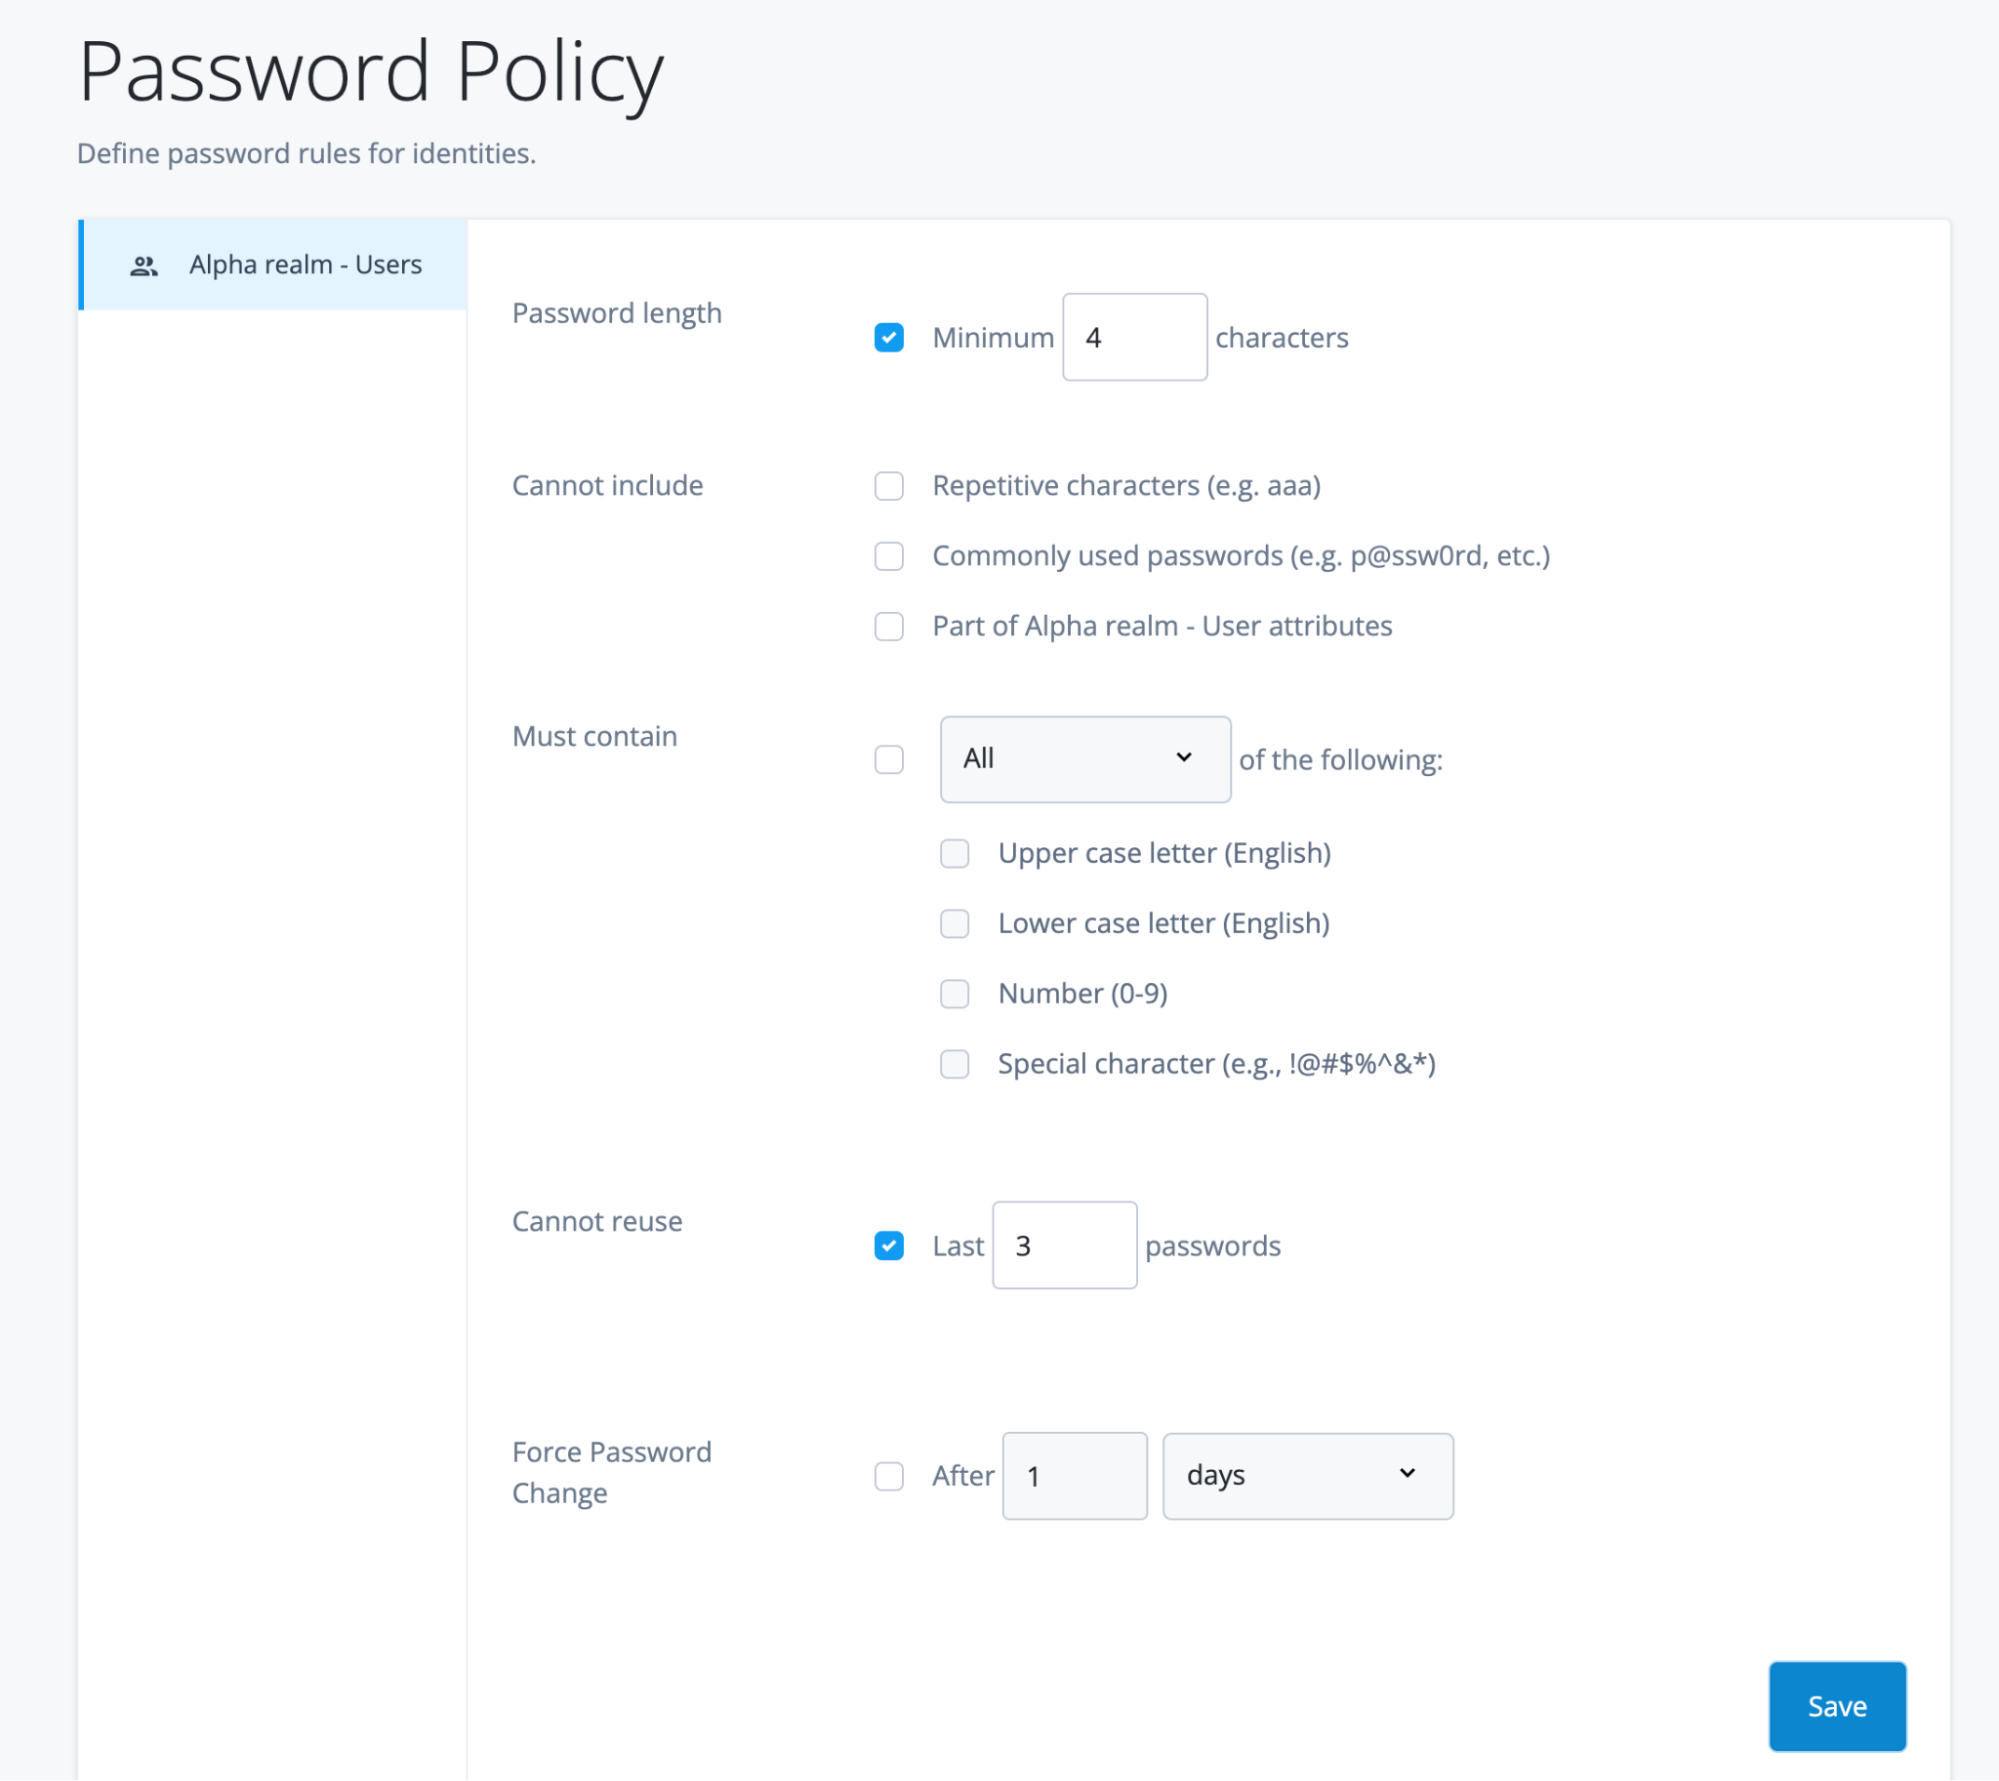Toggle Lower case letter requirement checkbox
Image resolution: width=1999 pixels, height=1781 pixels.
pos(956,923)
